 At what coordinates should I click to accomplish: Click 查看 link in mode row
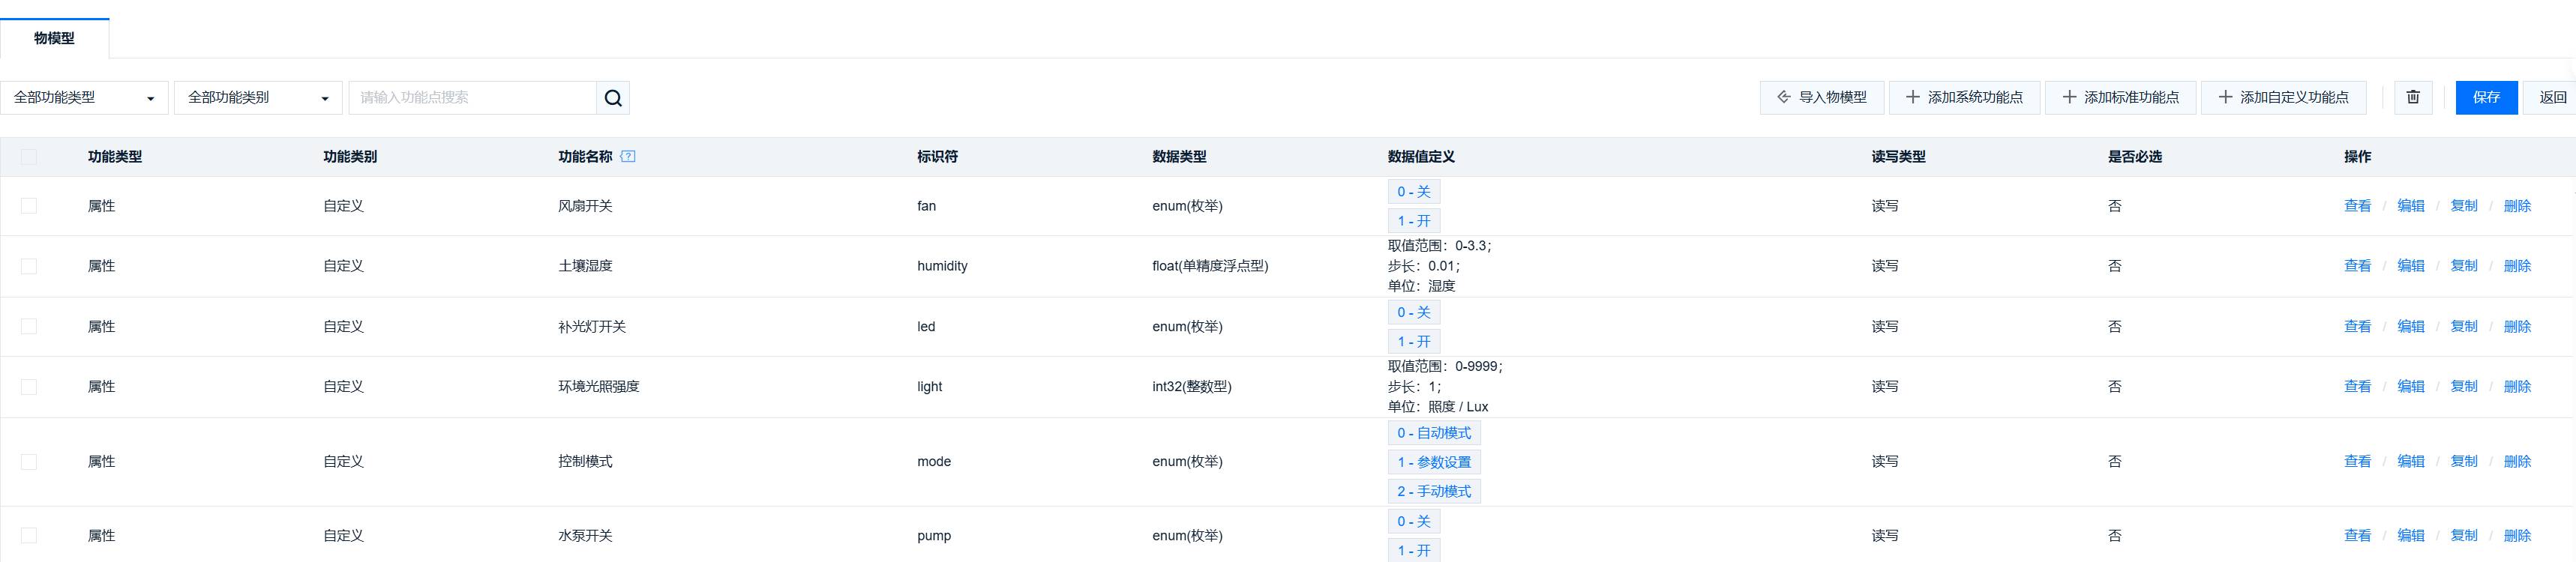pos(2357,462)
